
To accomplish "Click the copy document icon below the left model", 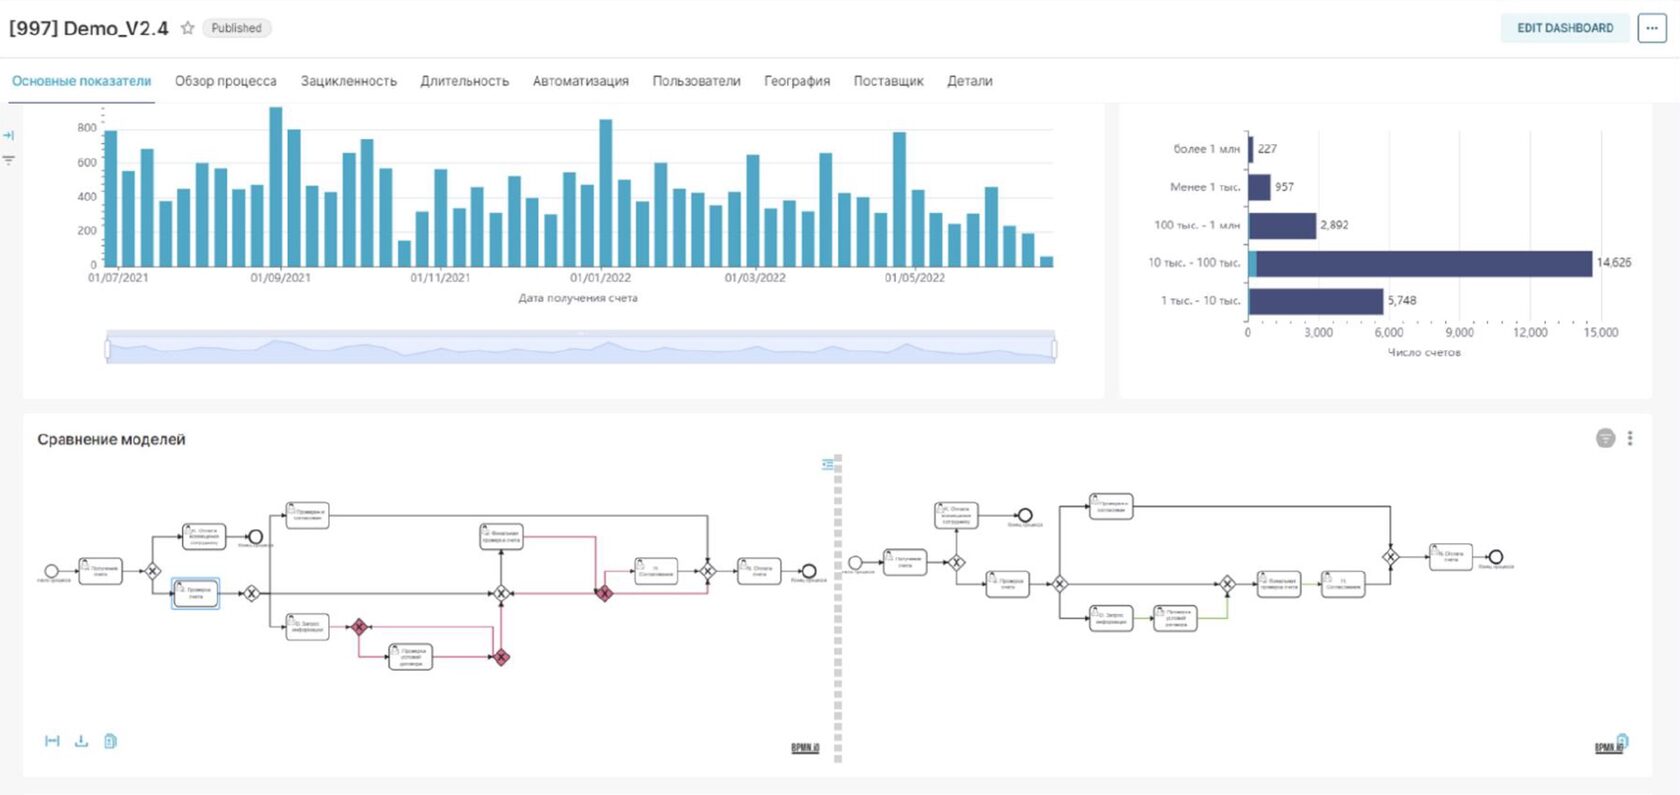I will click(x=110, y=741).
